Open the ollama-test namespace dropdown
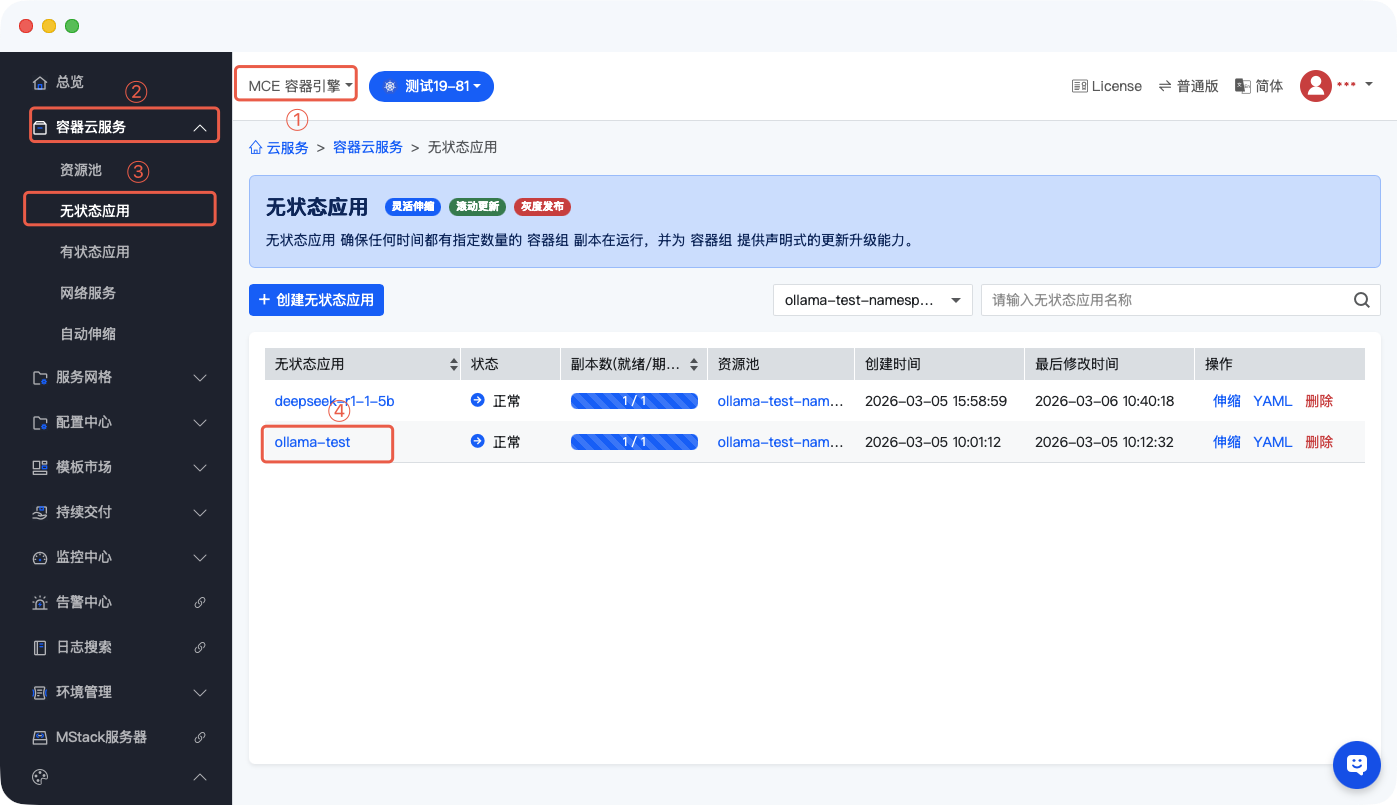This screenshot has width=1397, height=805. (872, 300)
